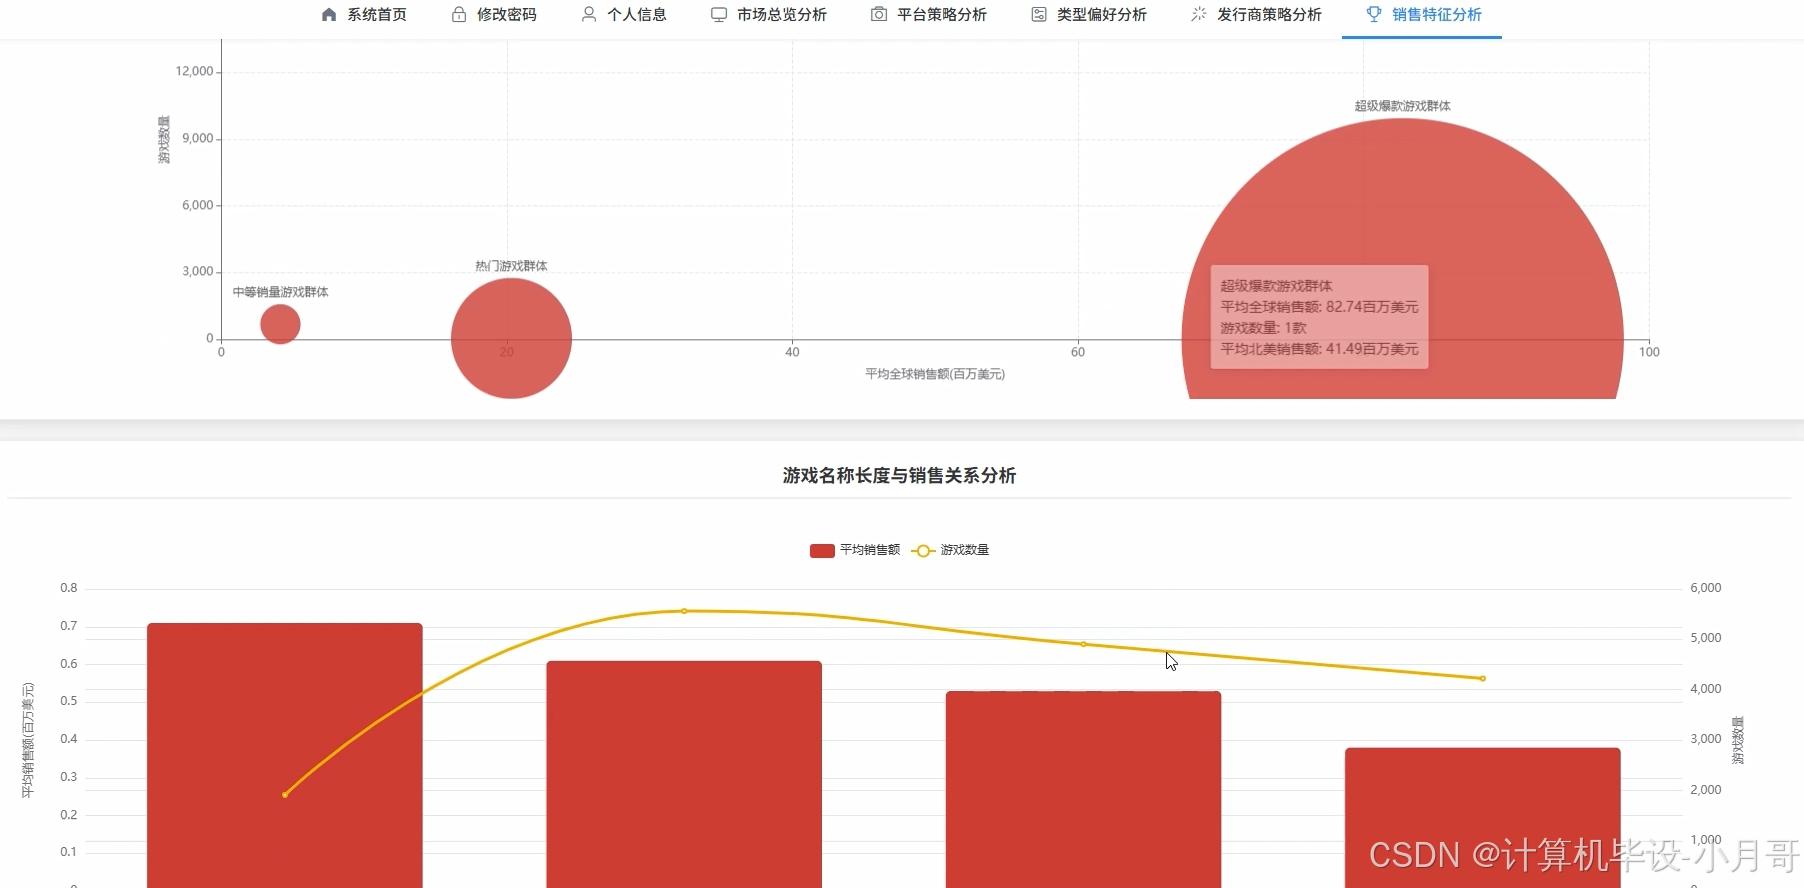Click the red 平均销售额 legend swatch
Image resolution: width=1804 pixels, height=888 pixels.
point(822,551)
